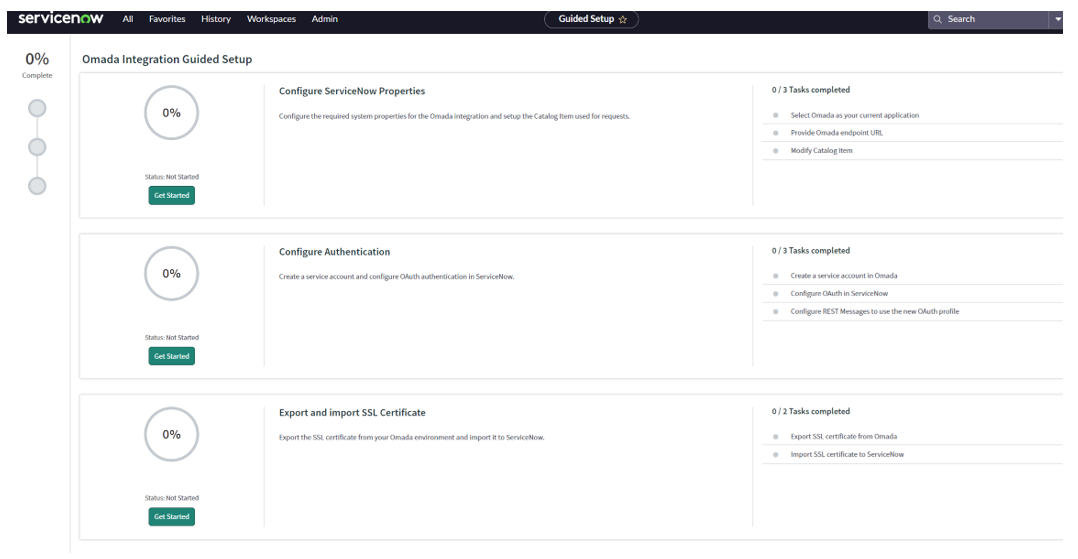Toggle the Guided Setup favorite star
Viewport: 1078px width, 559px height.
click(623, 19)
